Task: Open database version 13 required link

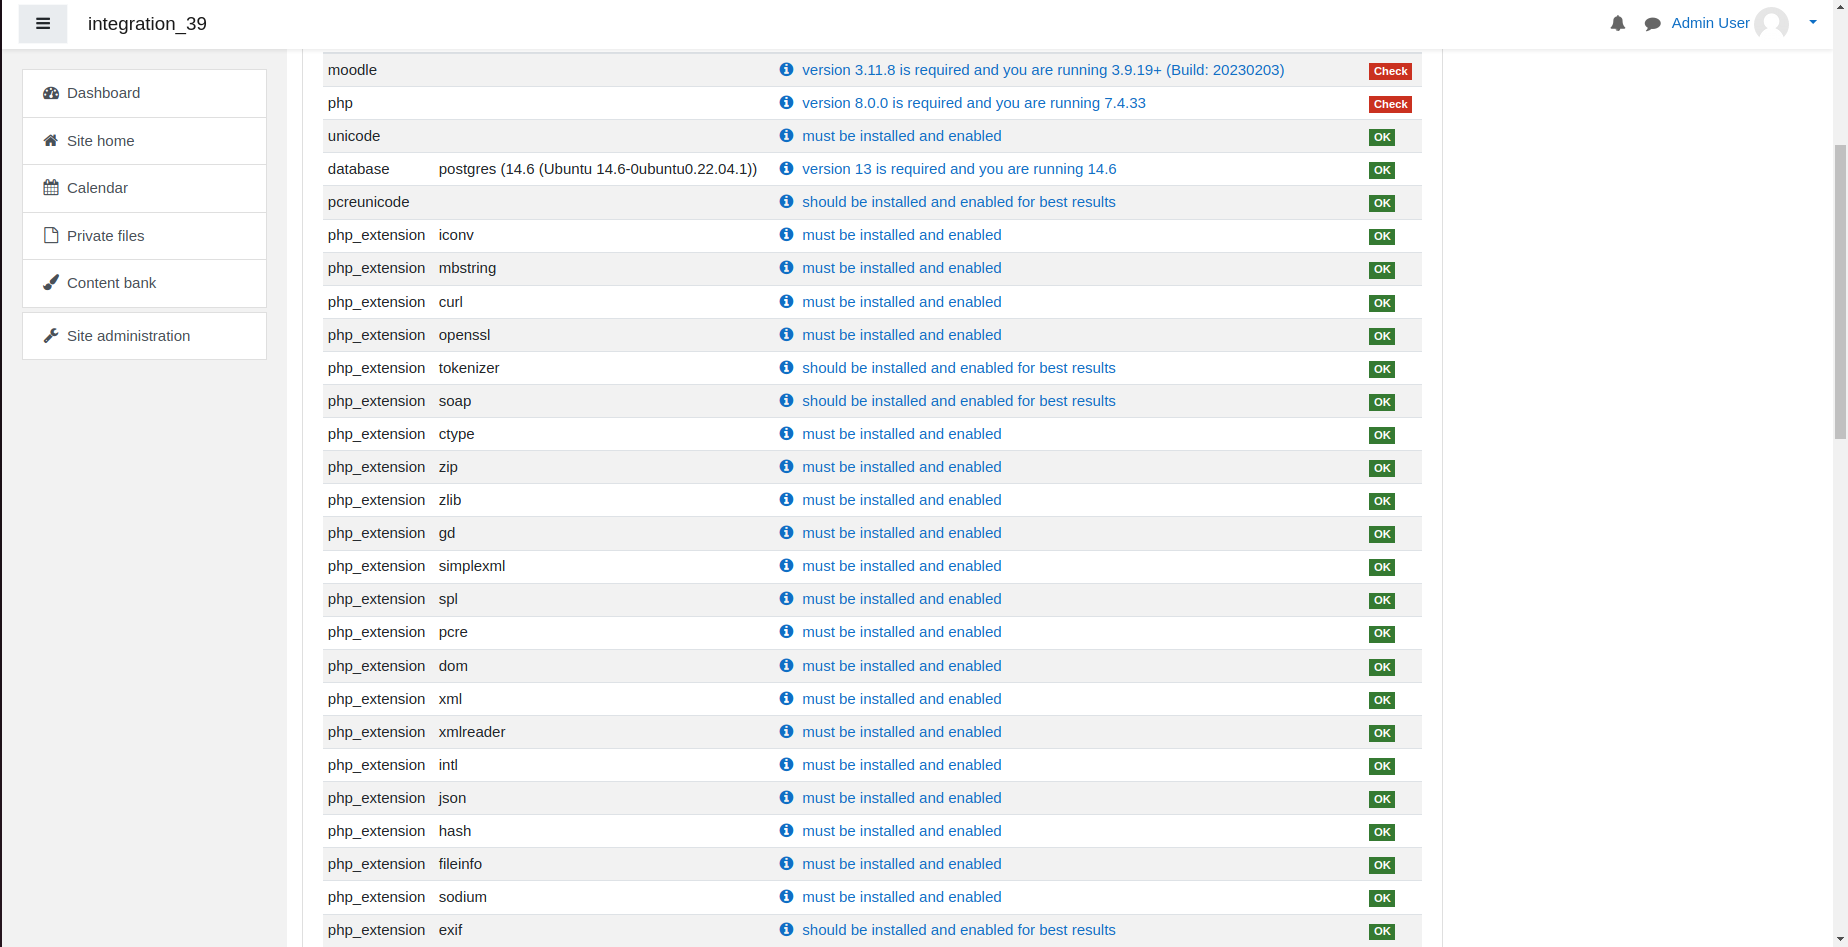Action: click(959, 169)
